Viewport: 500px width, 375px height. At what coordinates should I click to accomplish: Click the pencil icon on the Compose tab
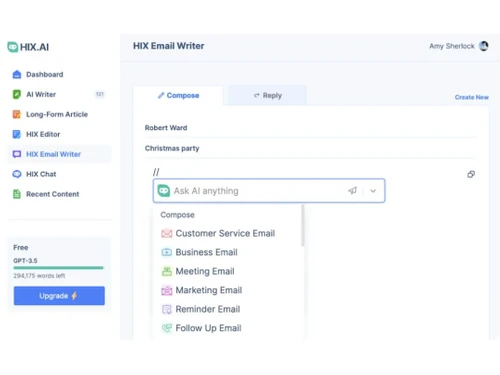pyautogui.click(x=161, y=95)
